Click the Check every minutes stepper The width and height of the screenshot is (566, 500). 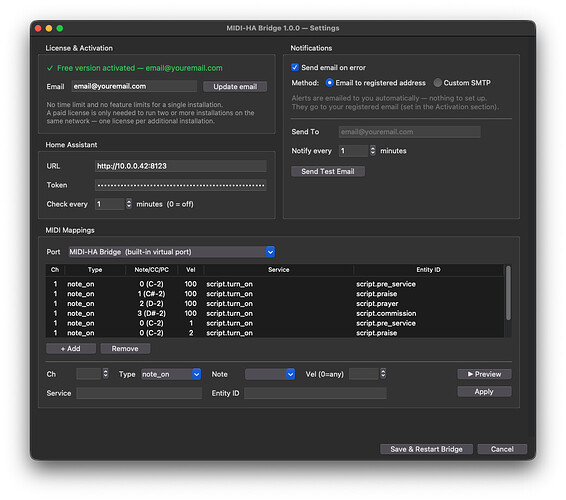[x=129, y=204]
